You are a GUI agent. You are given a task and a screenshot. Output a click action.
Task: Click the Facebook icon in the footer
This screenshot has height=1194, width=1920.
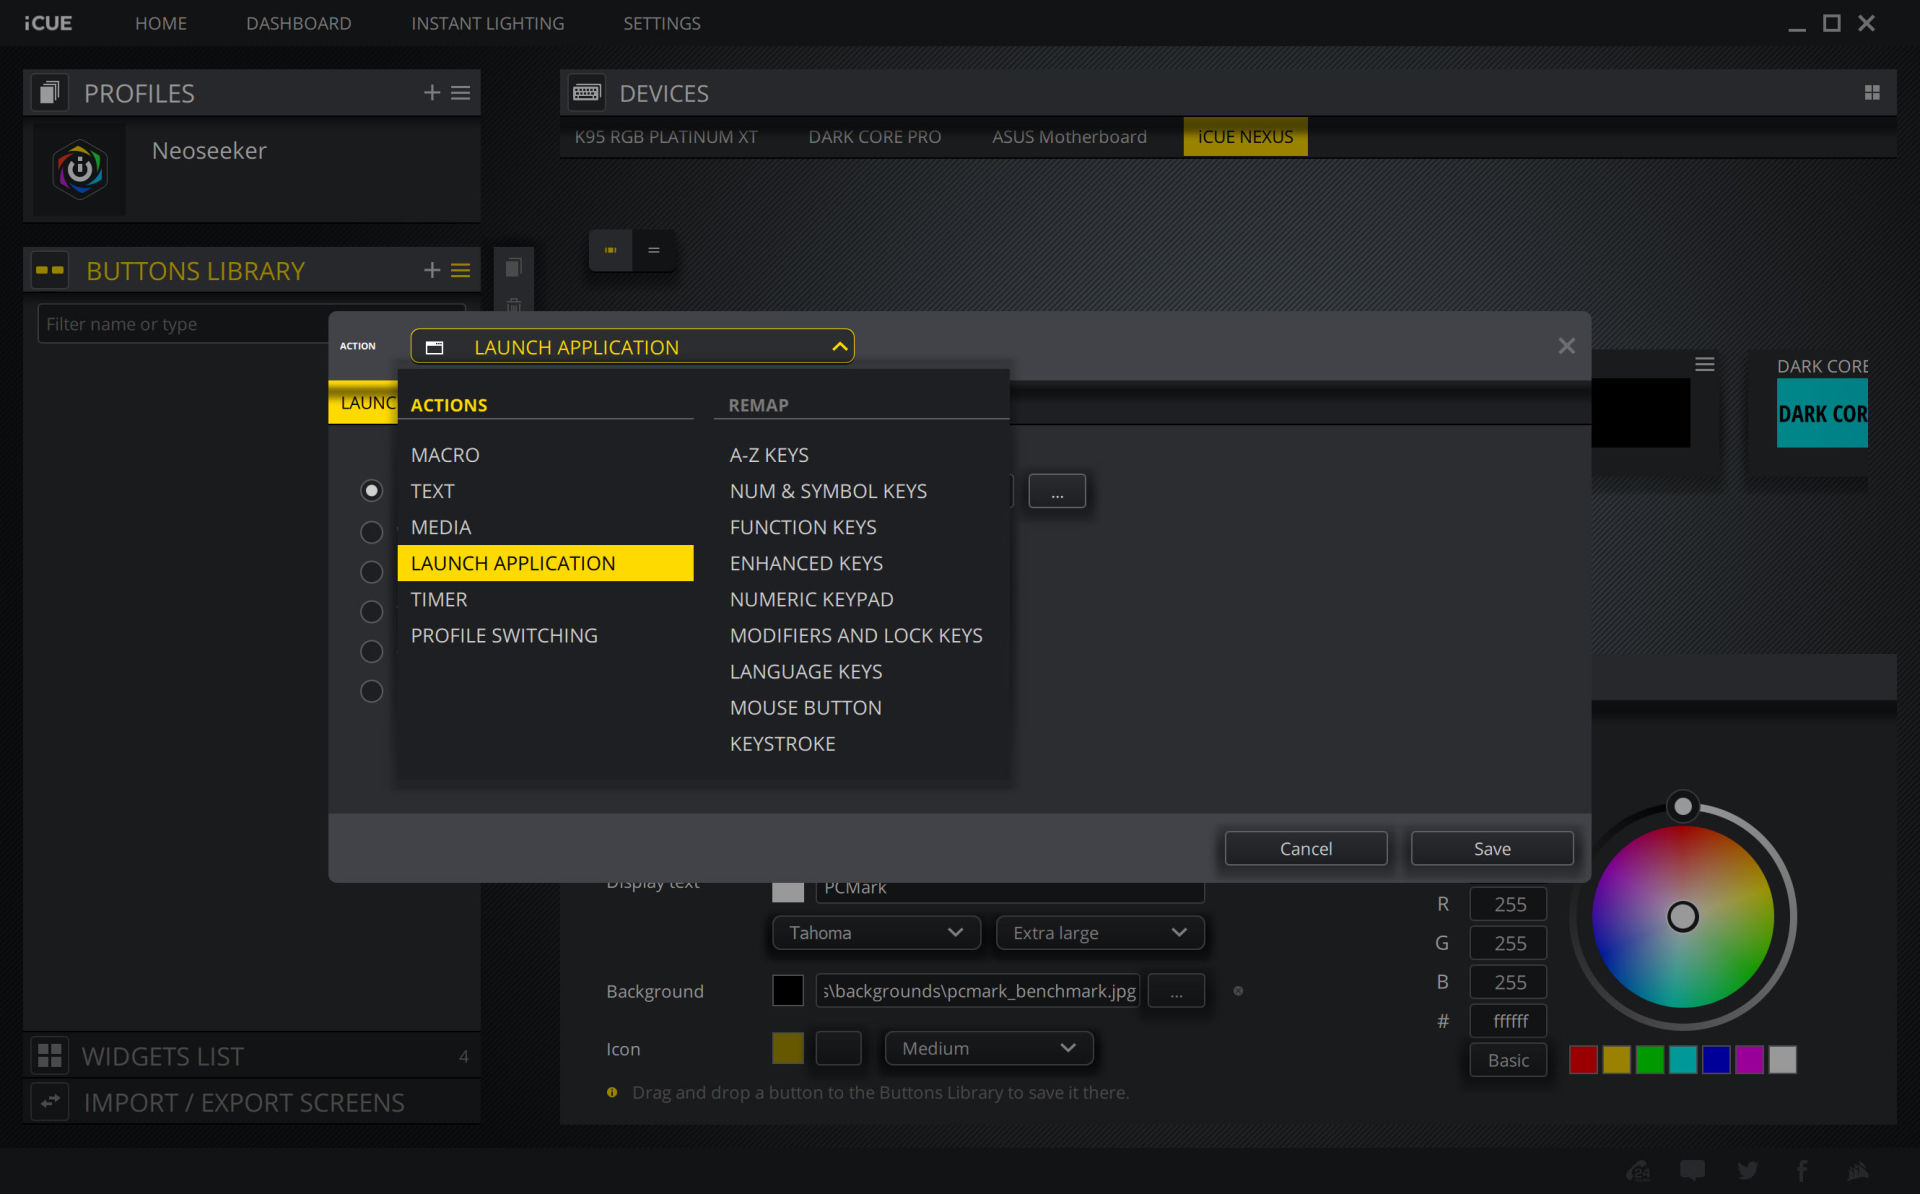[x=1802, y=1170]
